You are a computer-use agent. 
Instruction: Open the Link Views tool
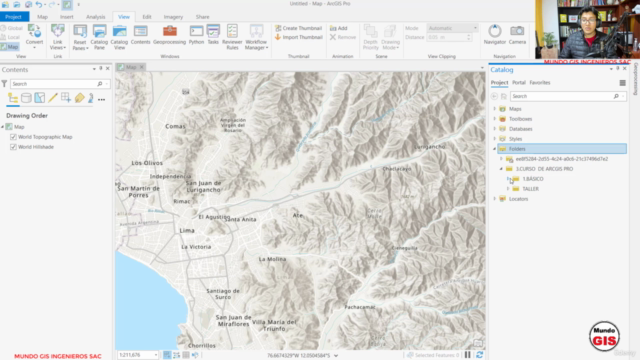(x=58, y=36)
